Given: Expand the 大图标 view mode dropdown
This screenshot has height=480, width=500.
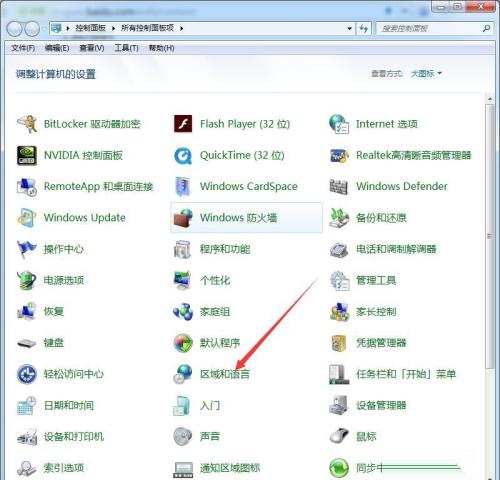Looking at the screenshot, I should coord(426,74).
